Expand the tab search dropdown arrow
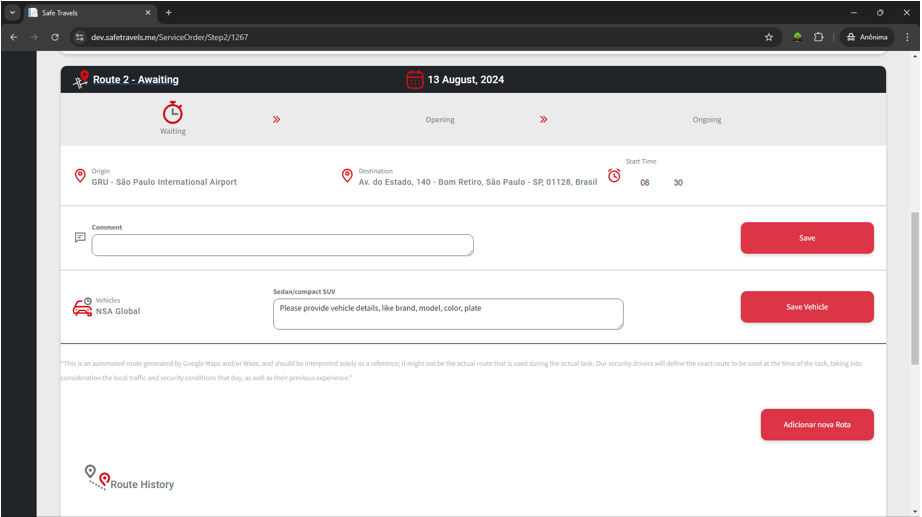922x517 pixels. pos(13,13)
